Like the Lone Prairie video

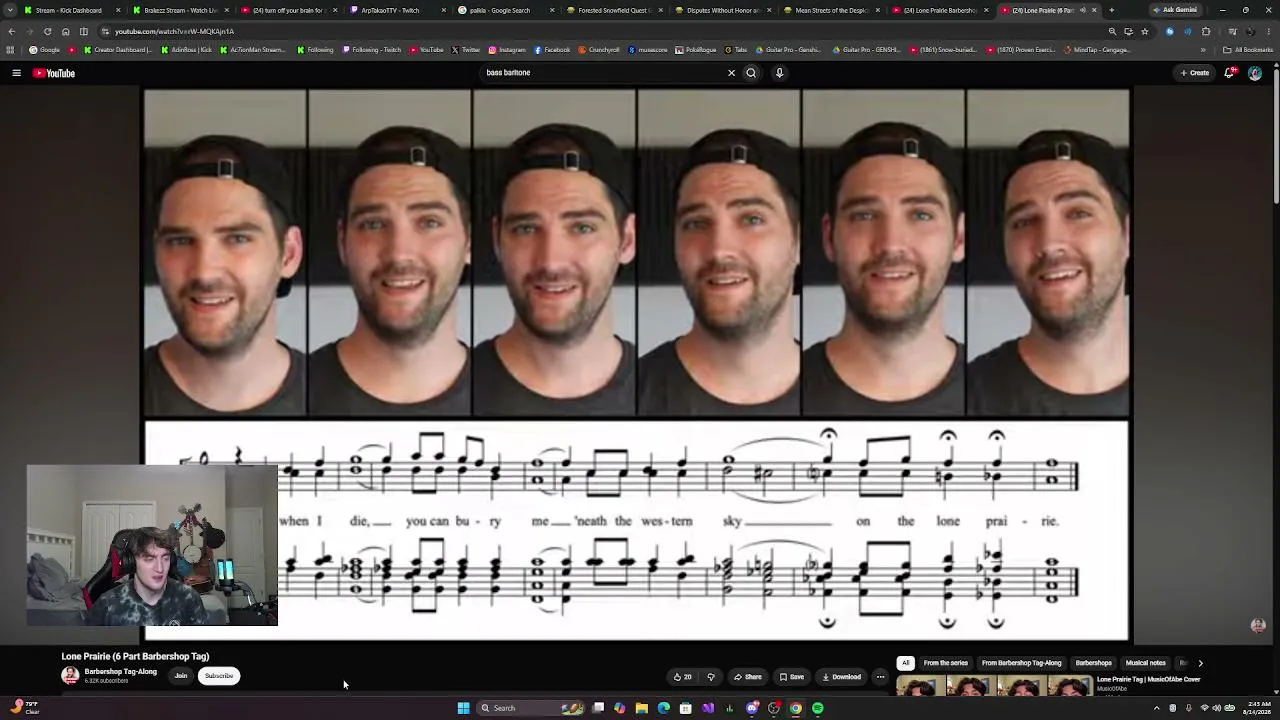683,677
